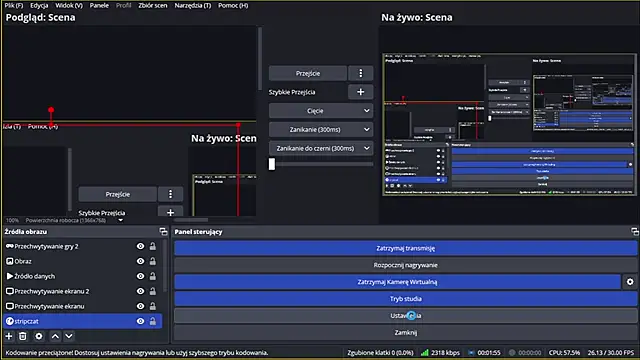Move source up with arrow icon

point(55,336)
